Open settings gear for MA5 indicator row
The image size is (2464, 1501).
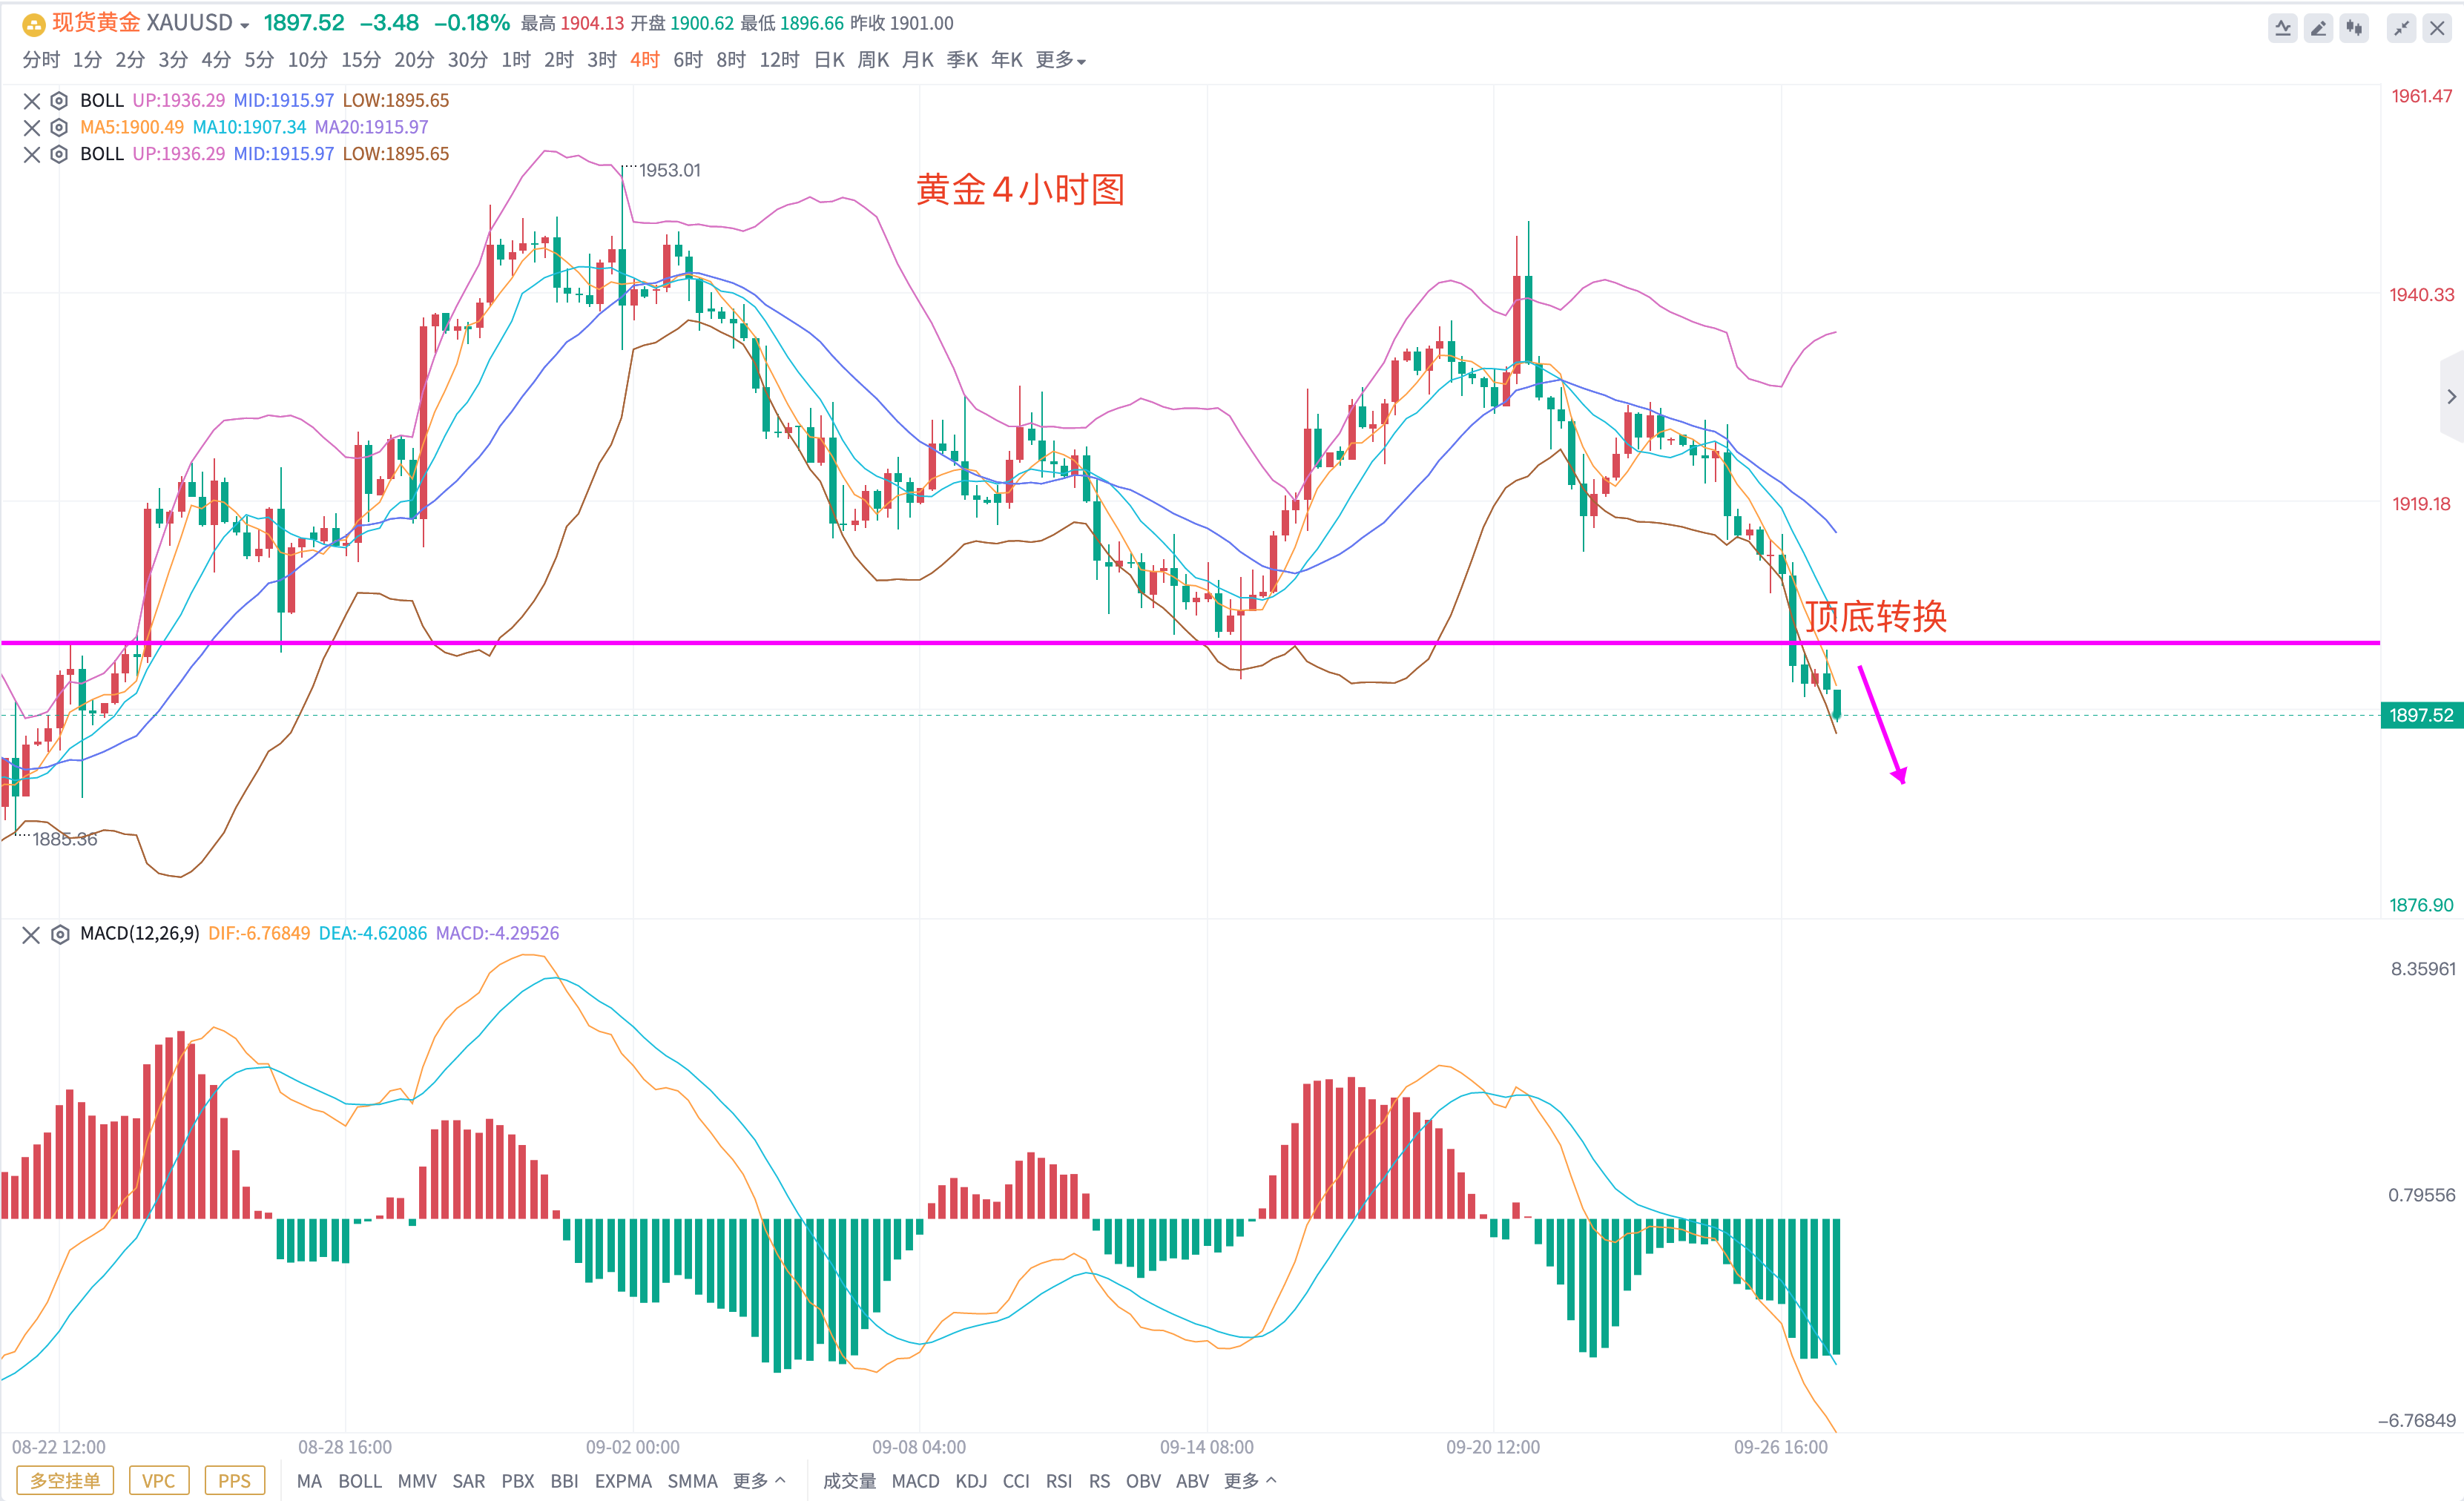click(x=59, y=127)
